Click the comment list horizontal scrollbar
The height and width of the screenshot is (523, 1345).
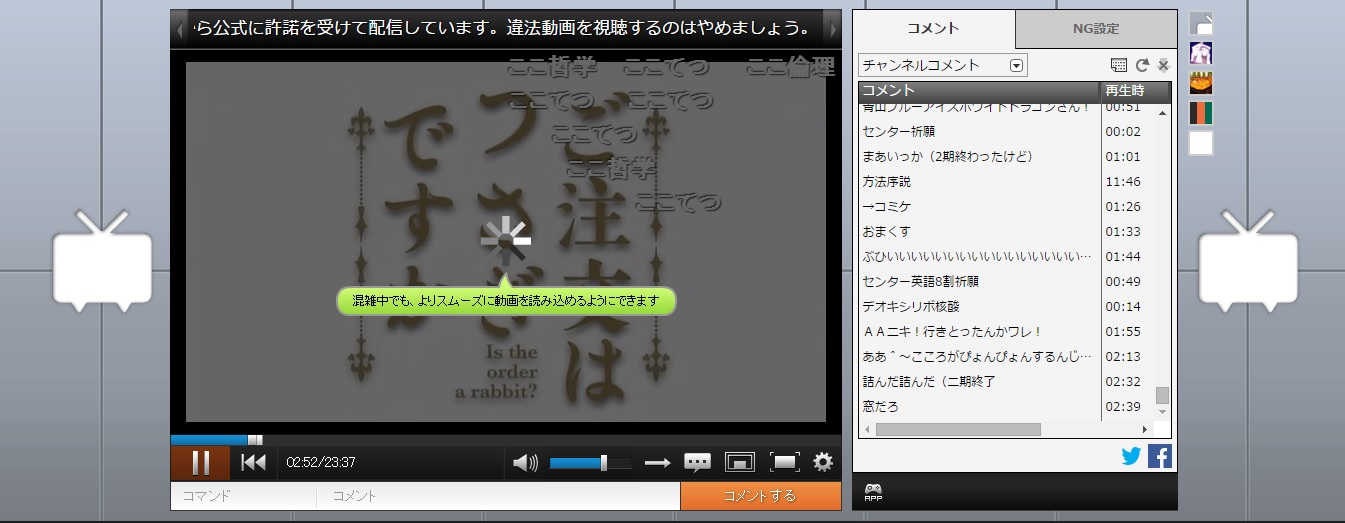[1007, 429]
